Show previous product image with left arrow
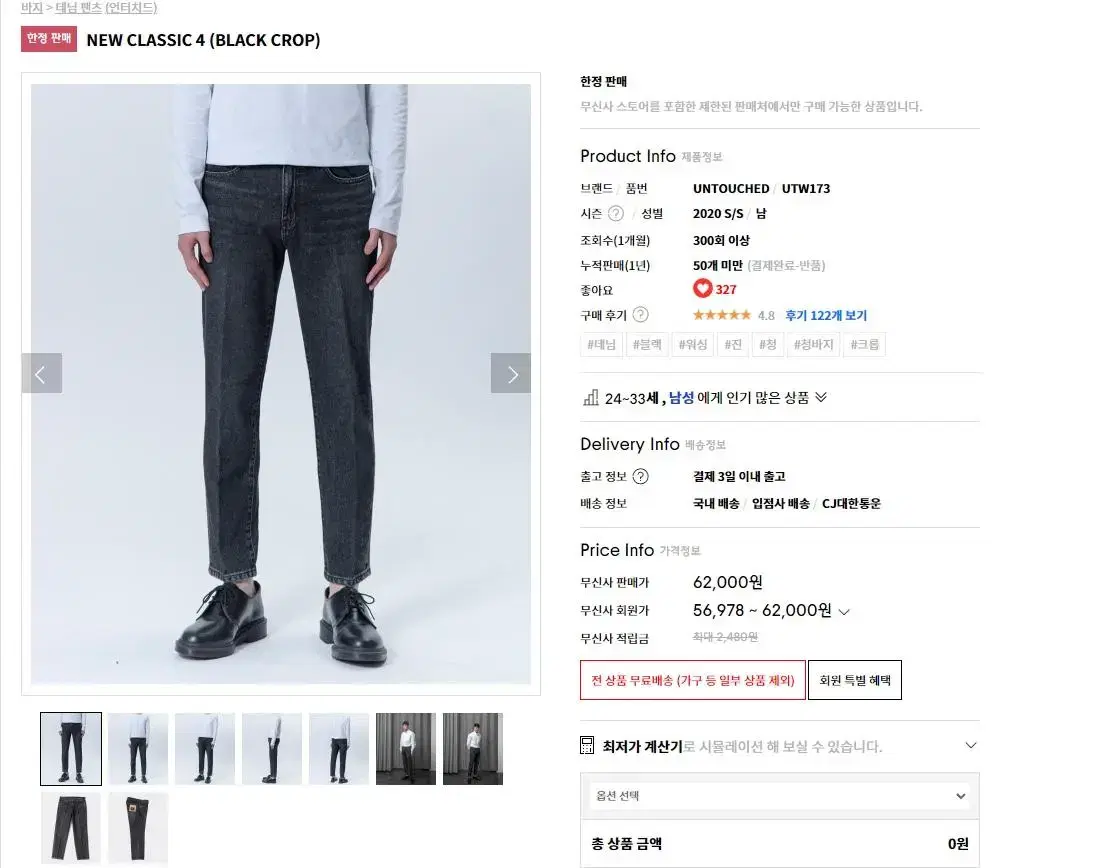The width and height of the screenshot is (1107, 868). 42,374
